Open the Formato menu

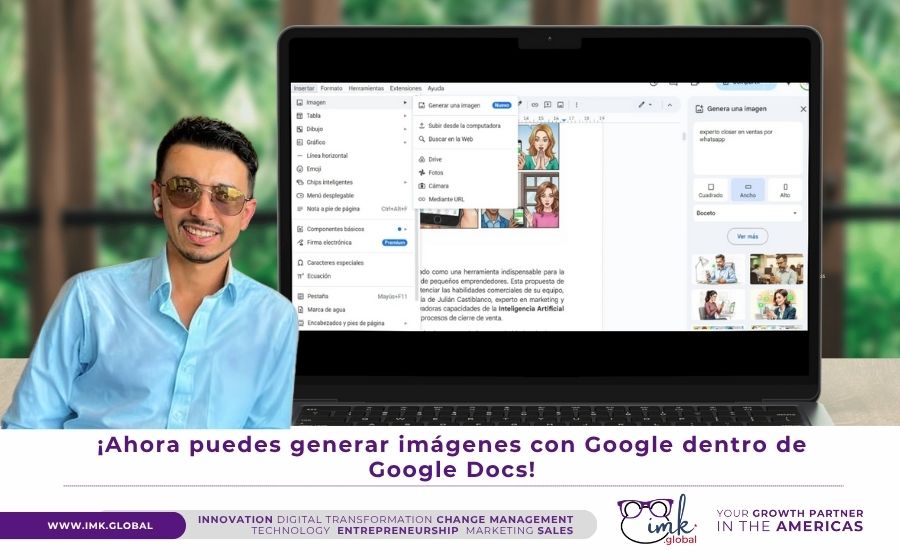click(331, 88)
